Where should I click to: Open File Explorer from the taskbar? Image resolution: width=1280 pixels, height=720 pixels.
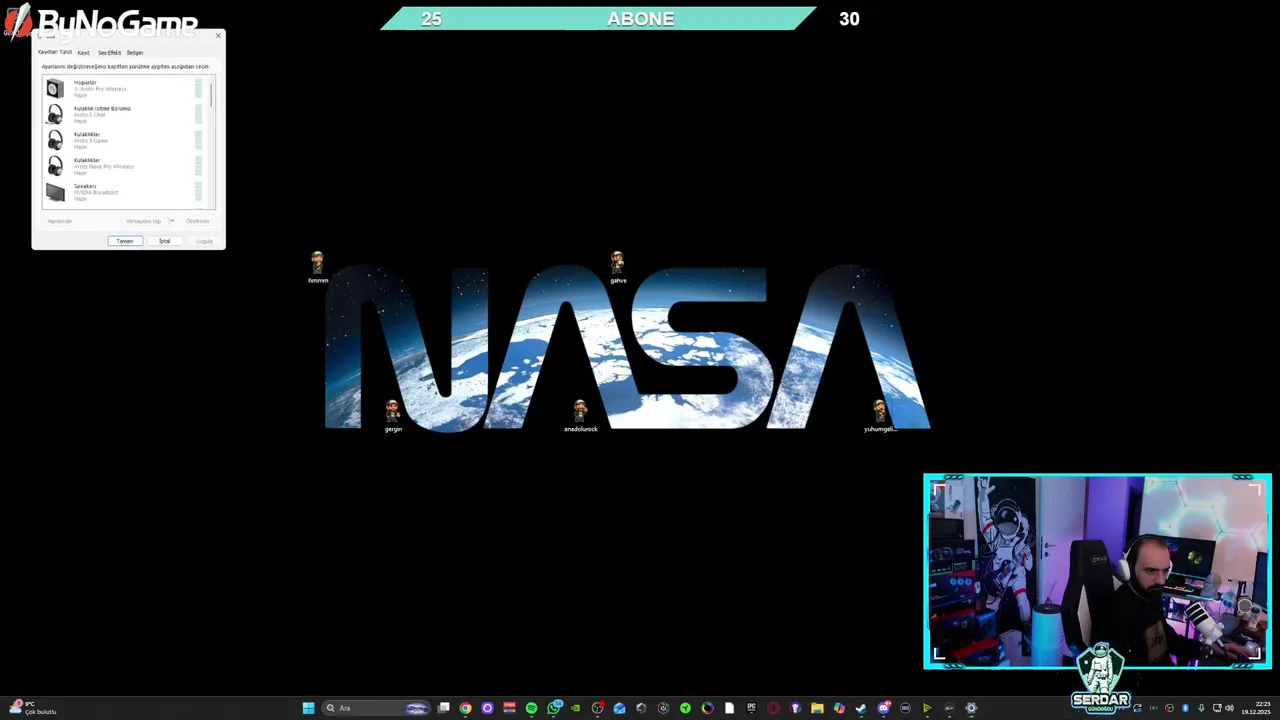817,708
